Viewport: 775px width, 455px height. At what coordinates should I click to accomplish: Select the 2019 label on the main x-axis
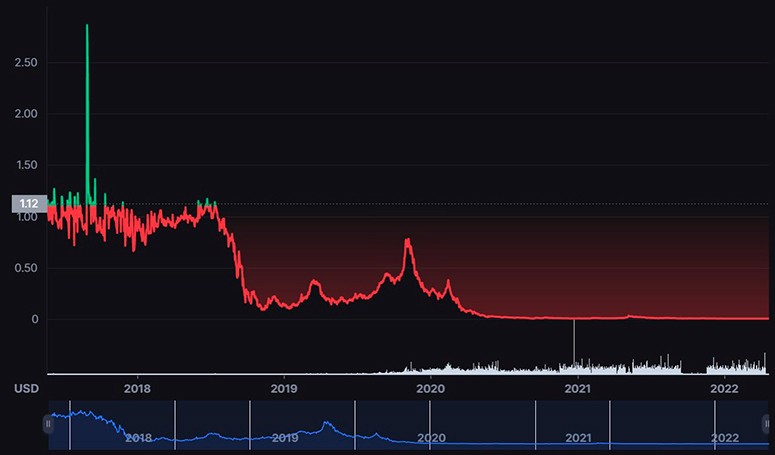click(284, 388)
